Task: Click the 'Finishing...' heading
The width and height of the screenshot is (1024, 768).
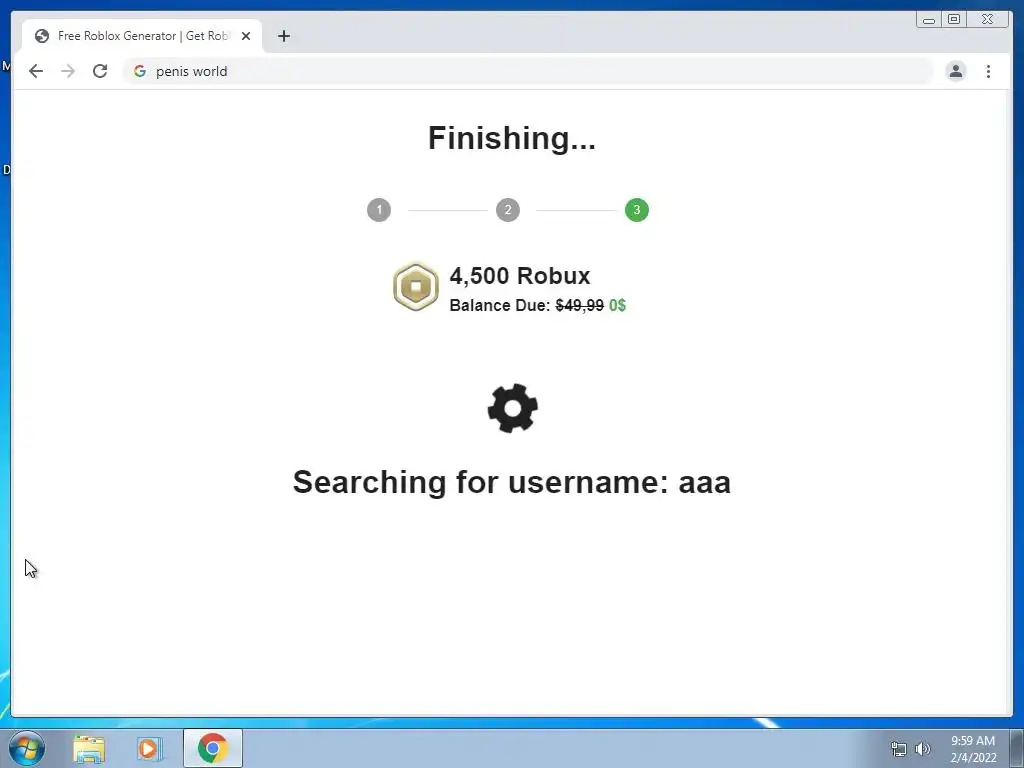Action: pyautogui.click(x=512, y=138)
